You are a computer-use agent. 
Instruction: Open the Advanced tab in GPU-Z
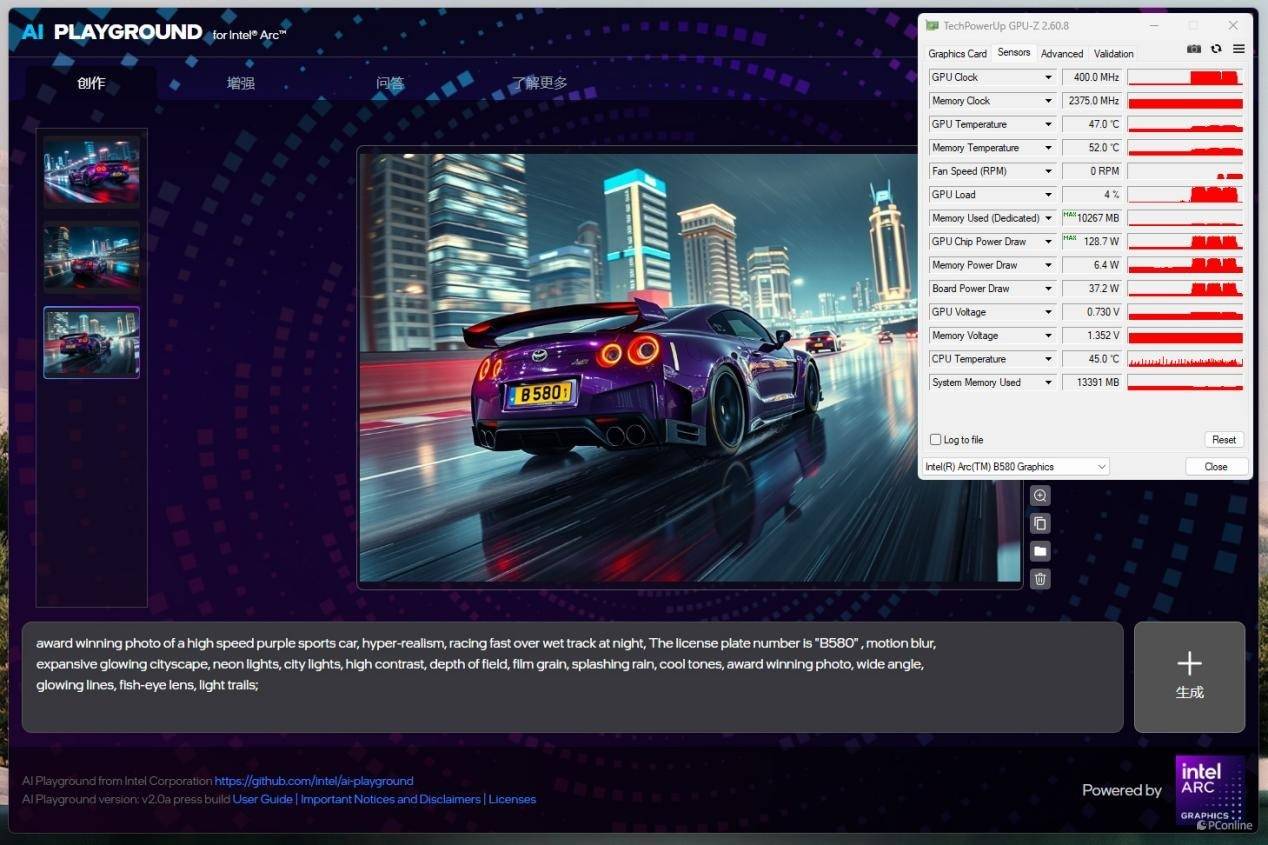(x=1061, y=54)
